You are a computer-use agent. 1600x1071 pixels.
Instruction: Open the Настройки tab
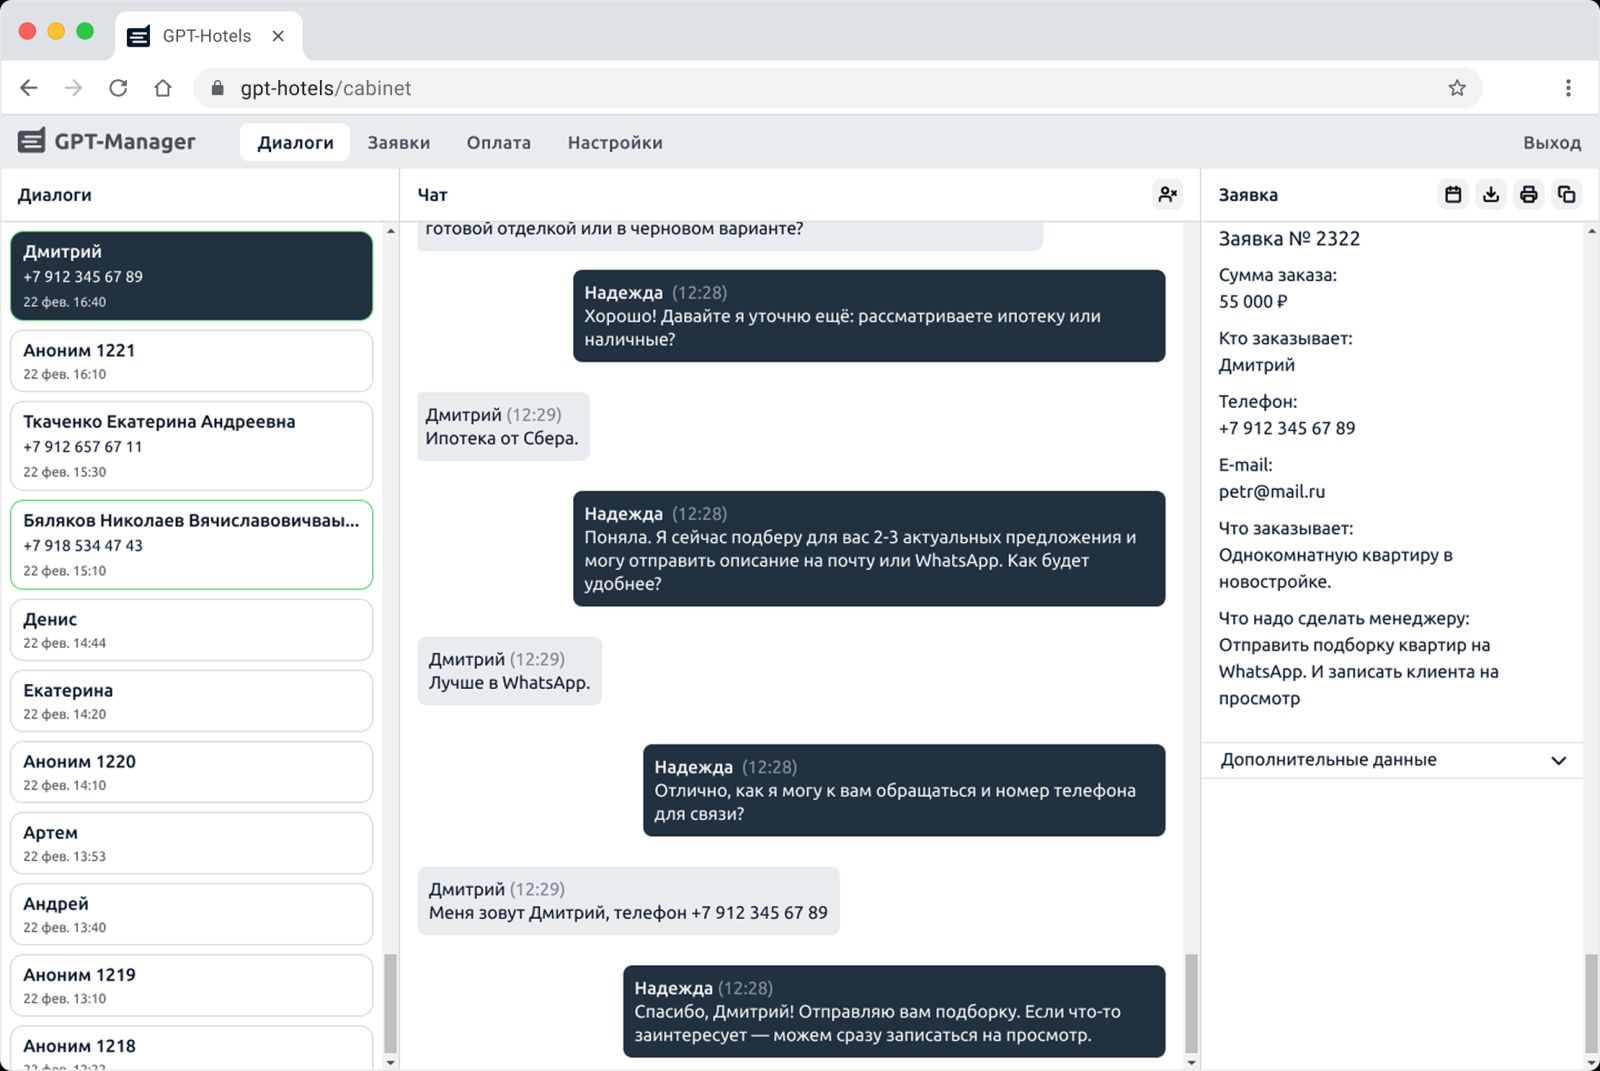click(615, 143)
